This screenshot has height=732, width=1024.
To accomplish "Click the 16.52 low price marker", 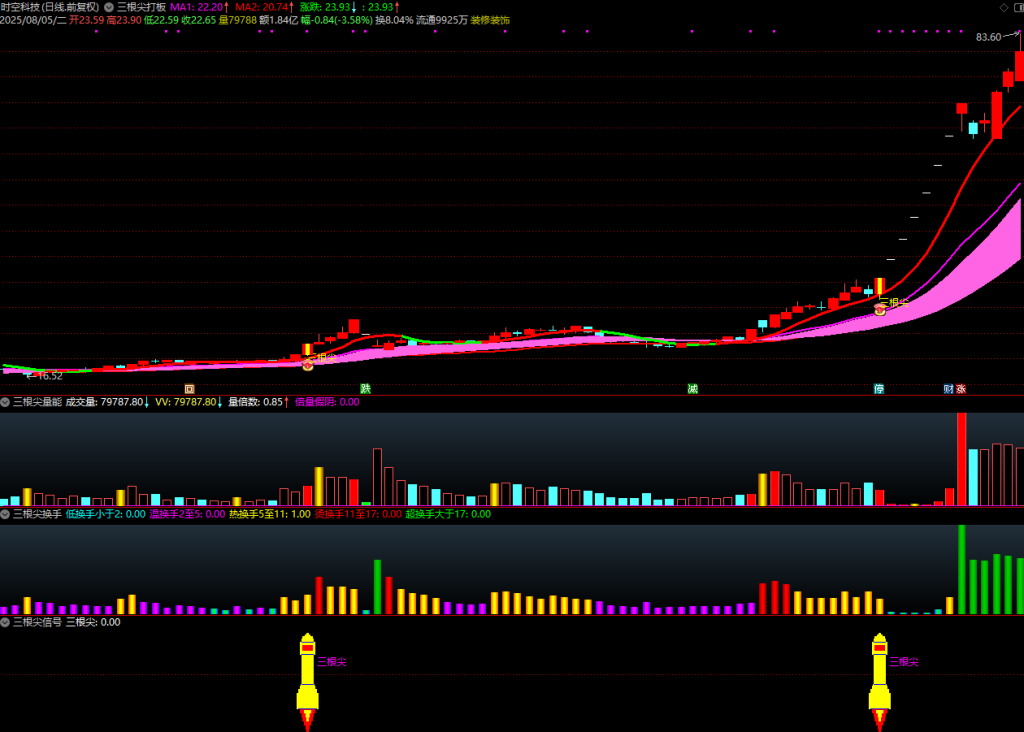I will [x=47, y=376].
